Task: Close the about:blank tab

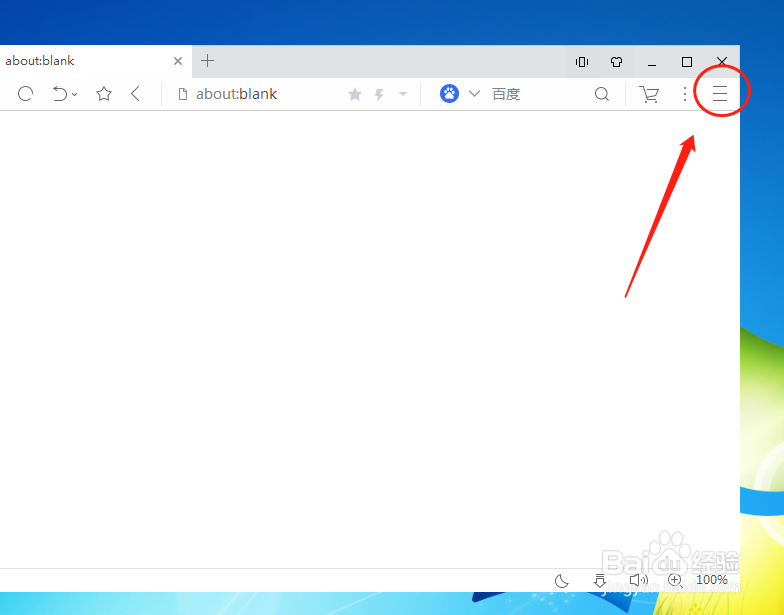Action: 178,61
